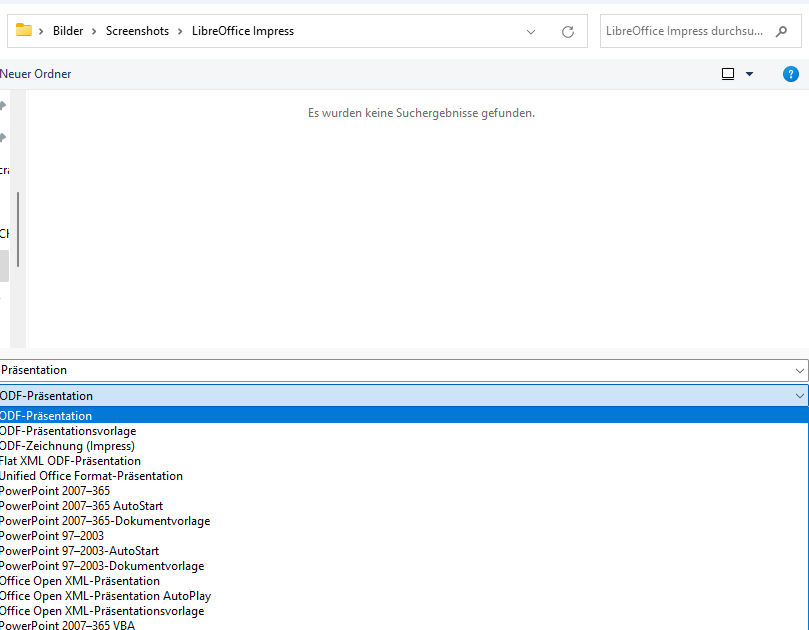Navigate to the Bilder breadcrumb
The height and width of the screenshot is (630, 809).
click(67, 31)
